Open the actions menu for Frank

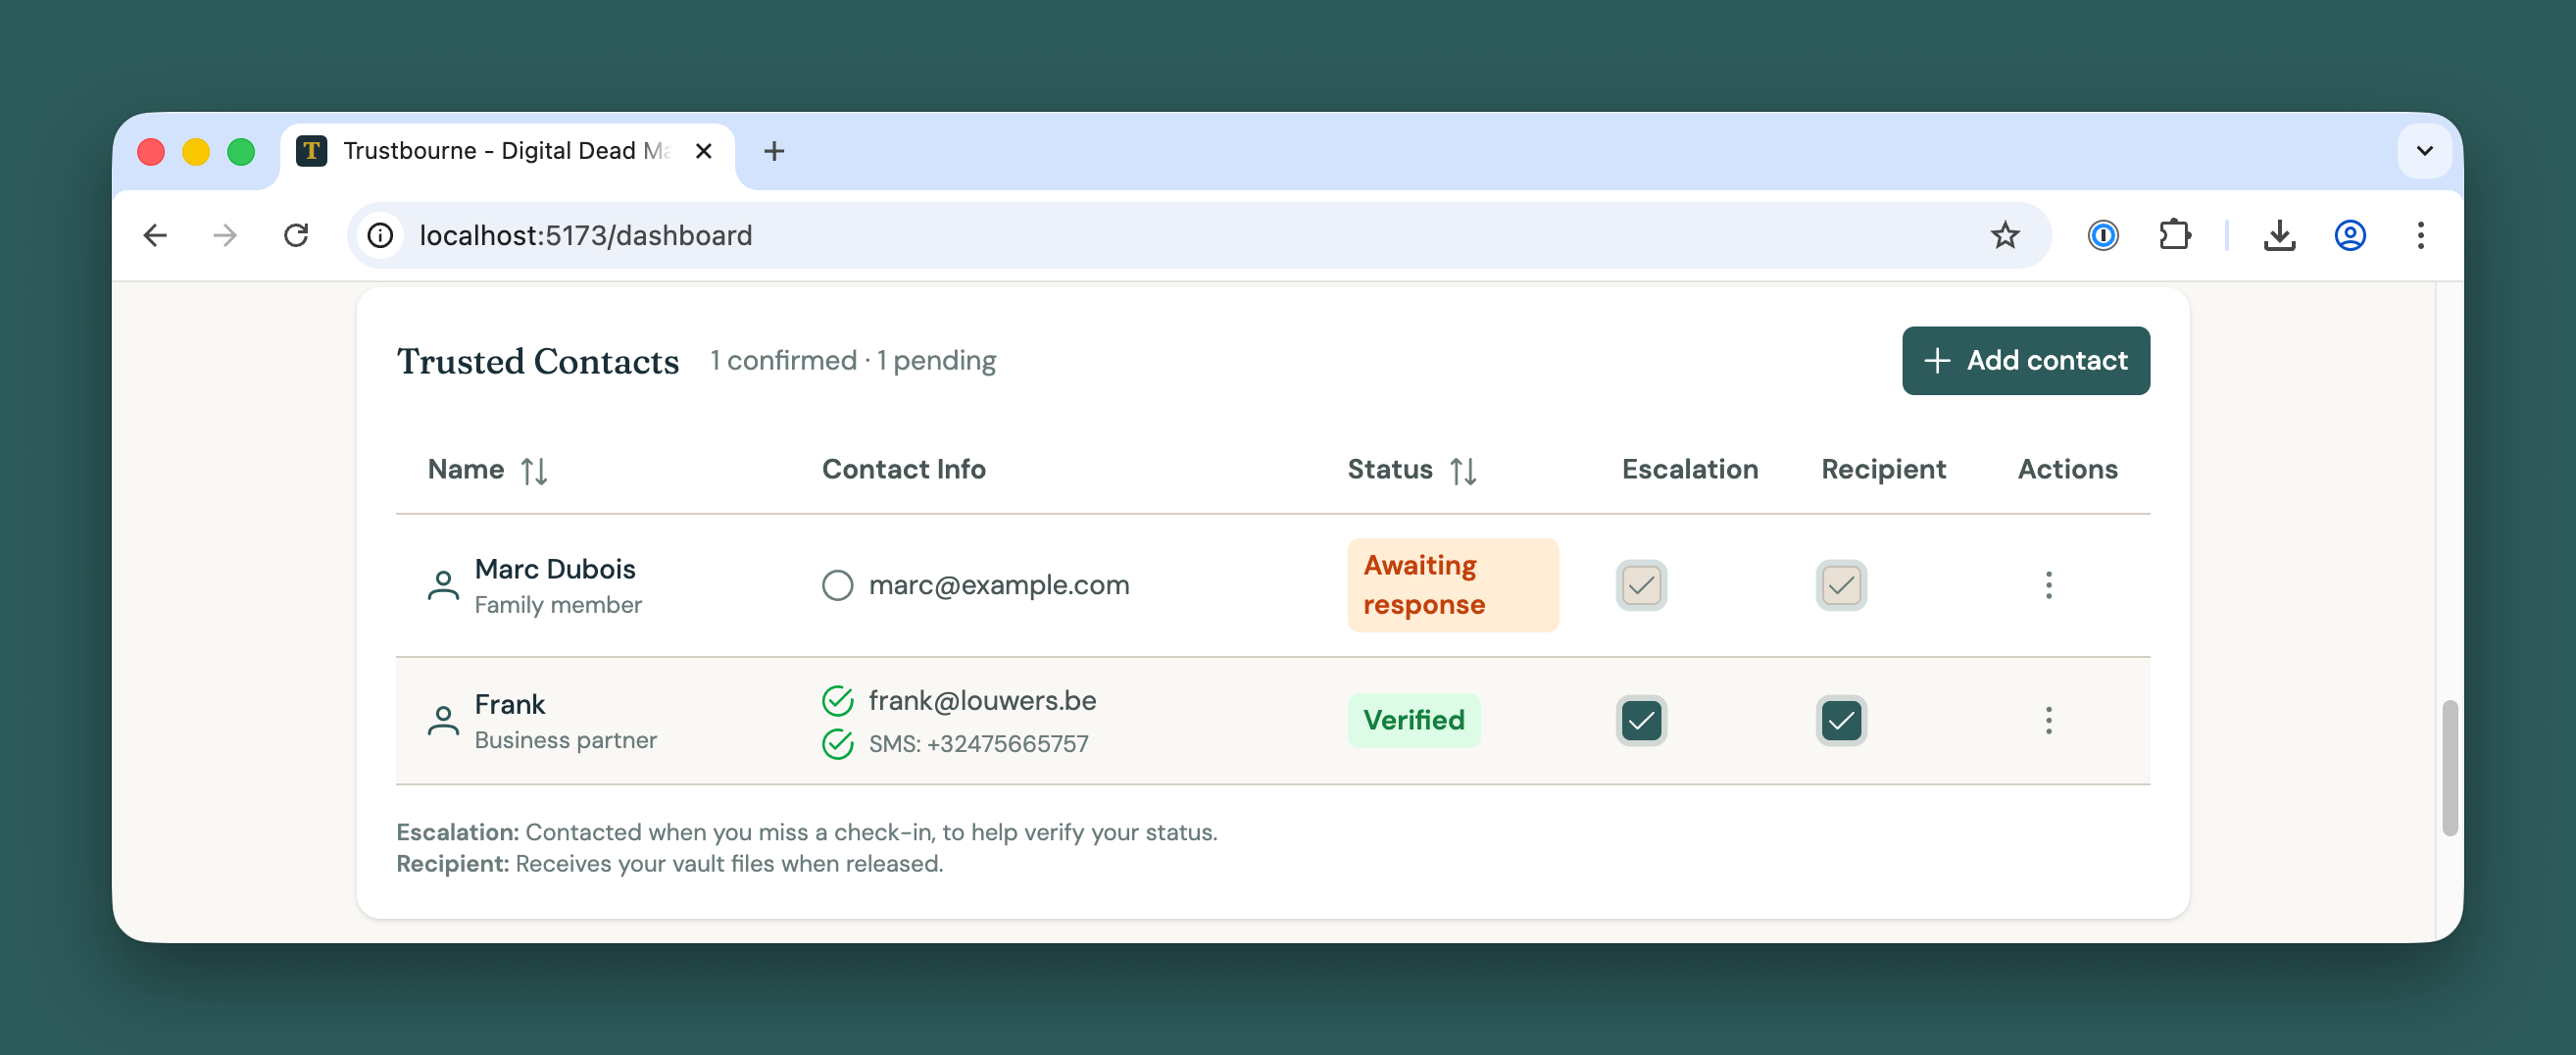click(2048, 720)
